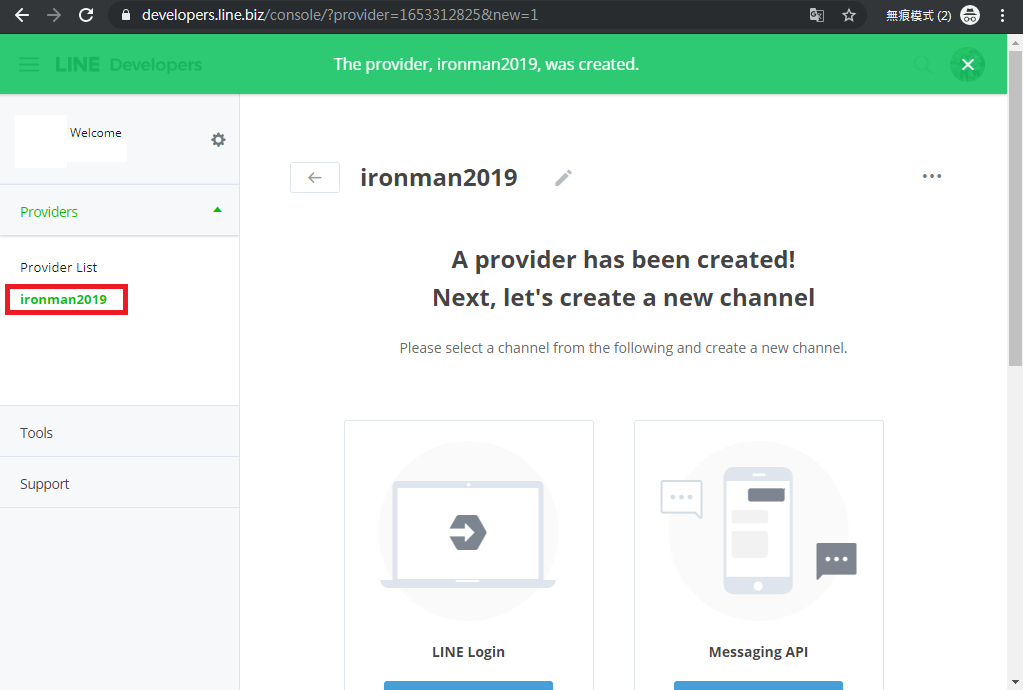Click the page vertical scrollbar
Viewport: 1023px width, 690px height.
1015,209
